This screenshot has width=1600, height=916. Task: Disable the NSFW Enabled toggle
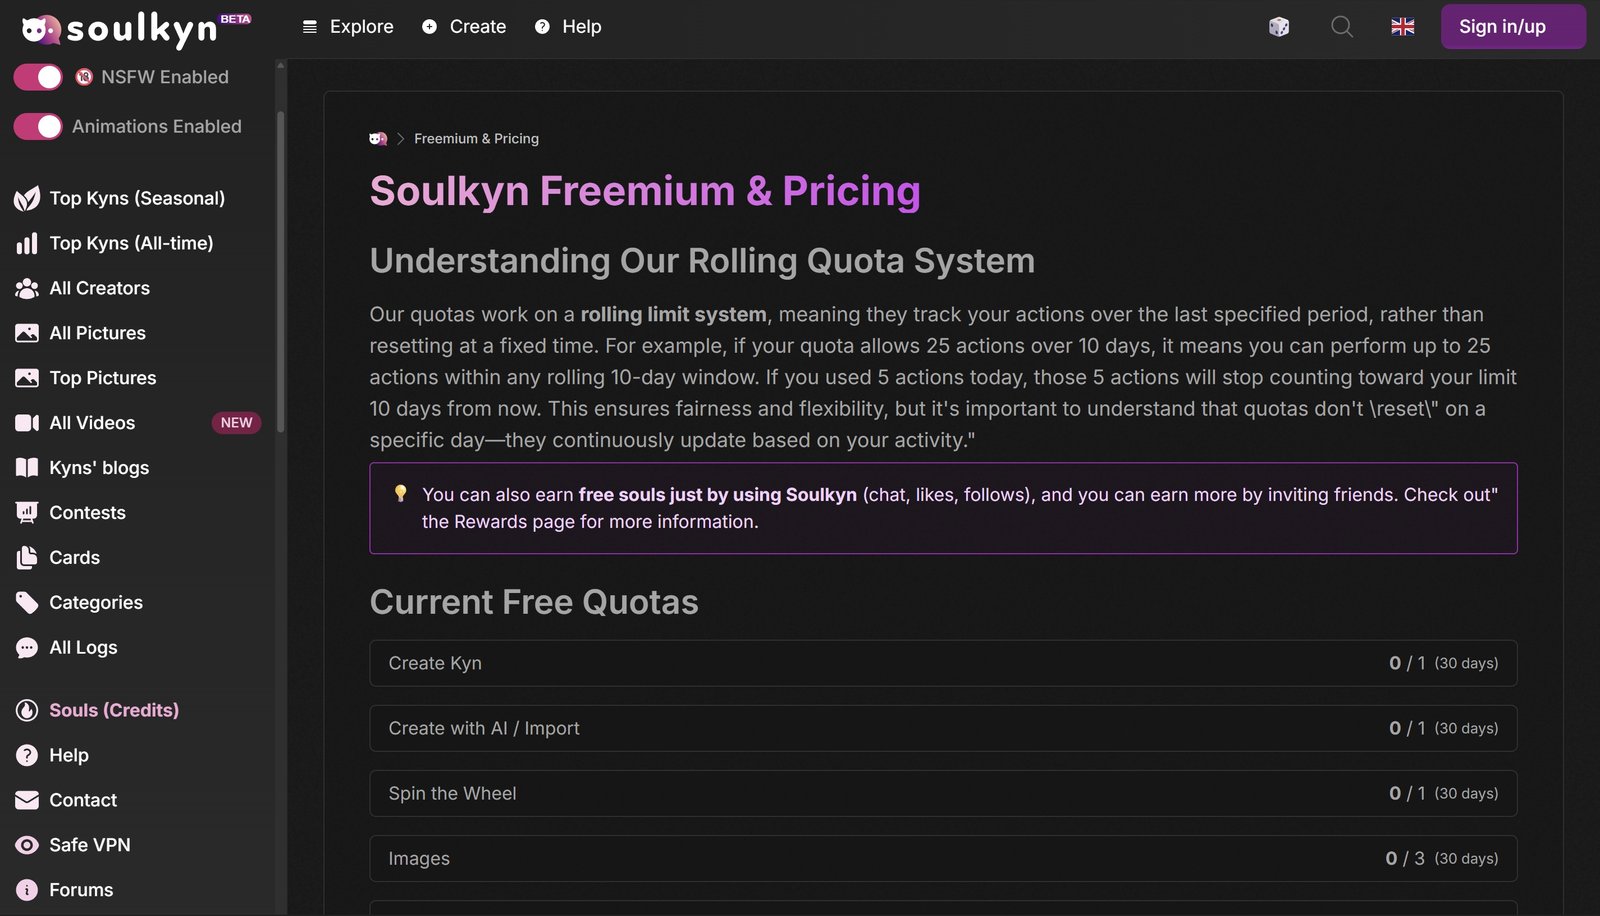(37, 76)
